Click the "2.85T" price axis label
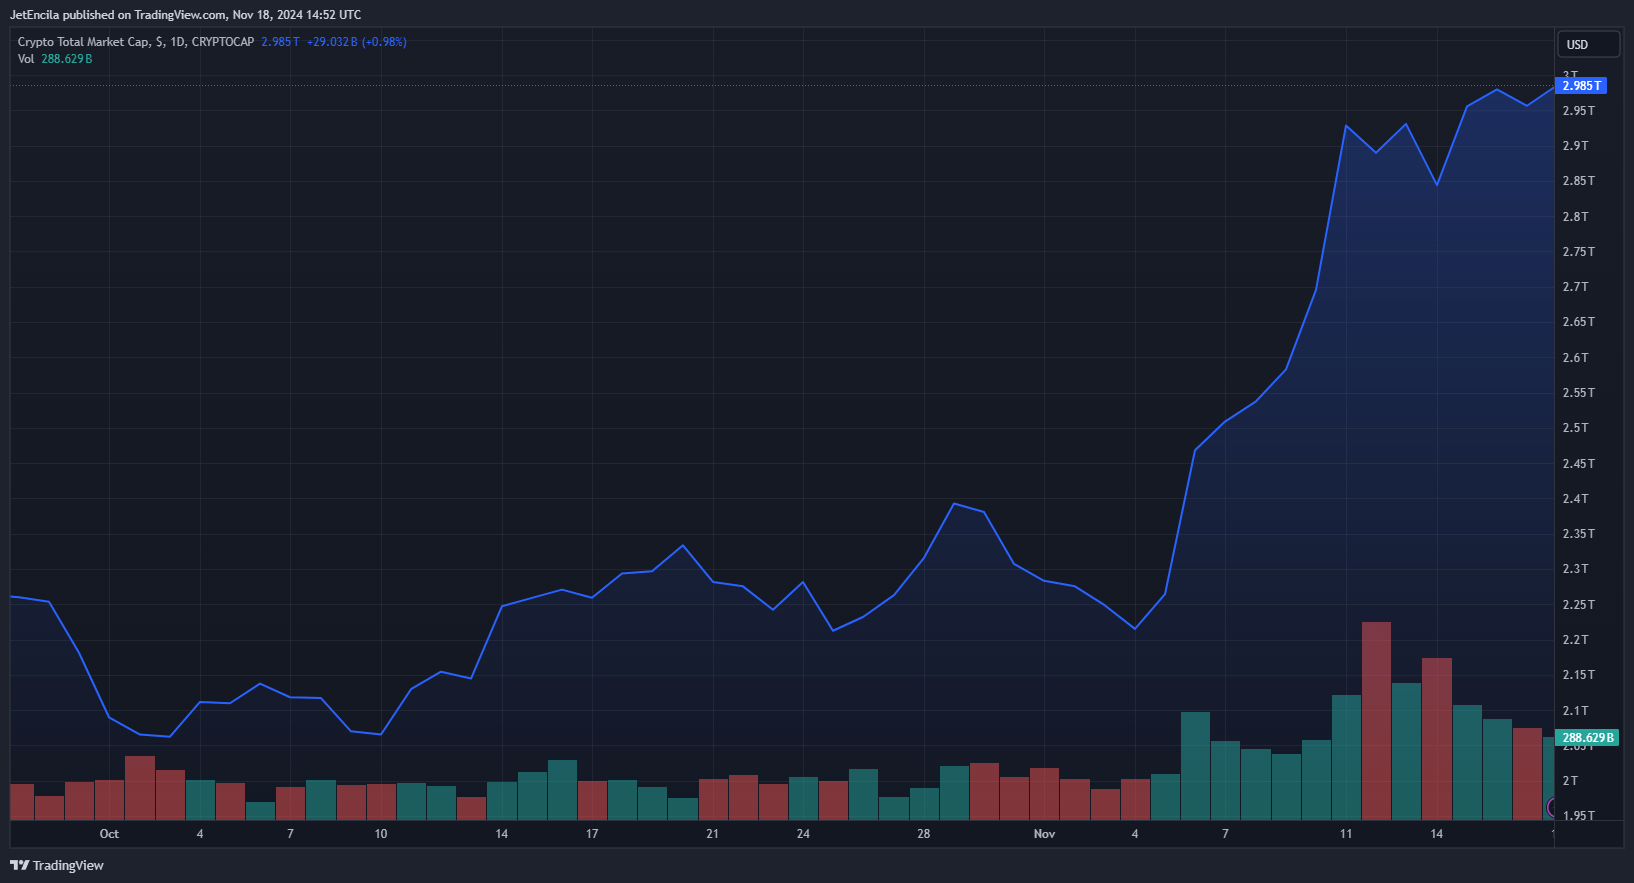This screenshot has width=1634, height=883. tap(1579, 181)
